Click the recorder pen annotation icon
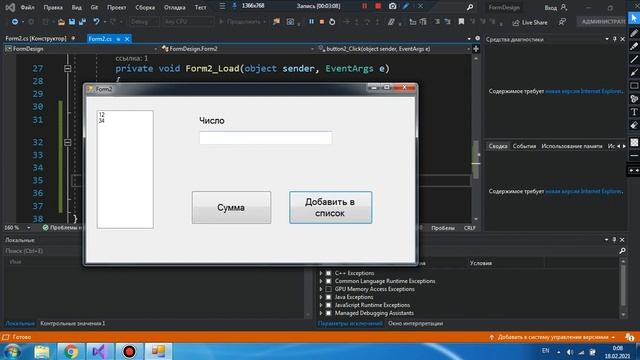Screen dimensions: 640x360 [x=406, y=6]
